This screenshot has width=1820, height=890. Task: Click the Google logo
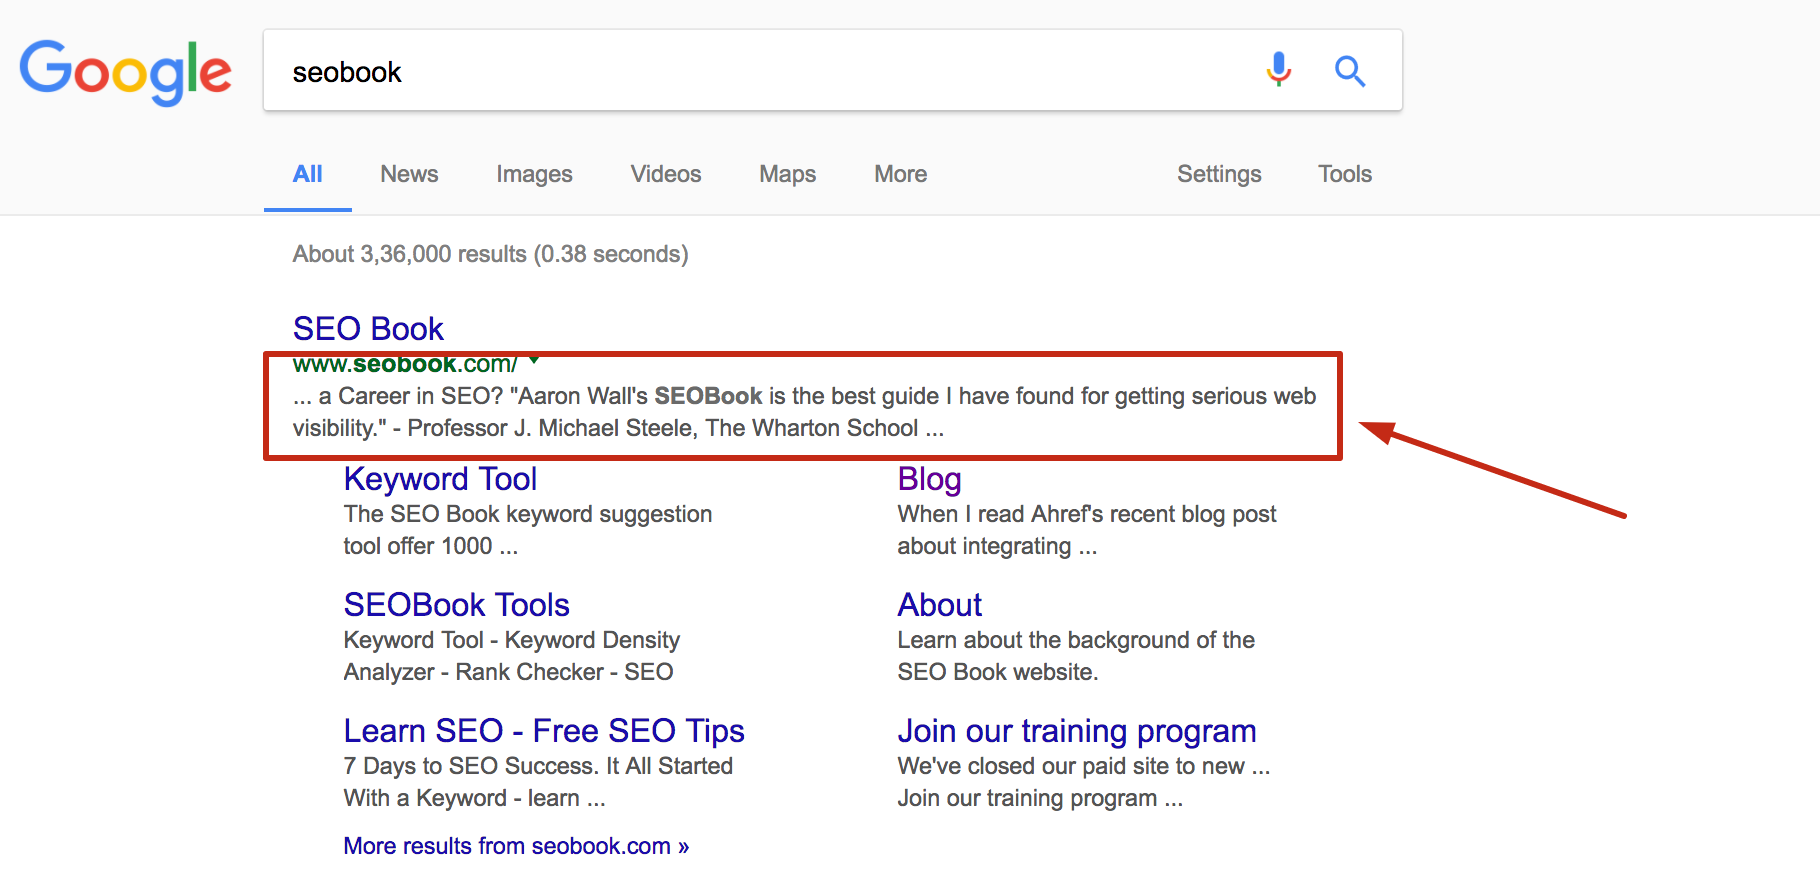click(126, 71)
